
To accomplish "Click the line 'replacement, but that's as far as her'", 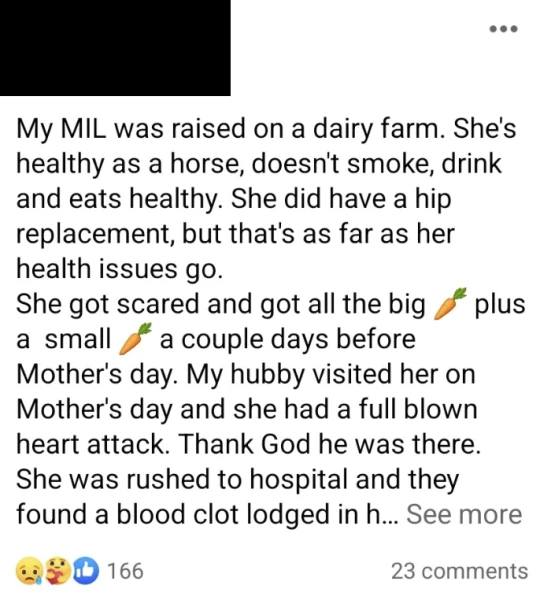I will (235, 233).
